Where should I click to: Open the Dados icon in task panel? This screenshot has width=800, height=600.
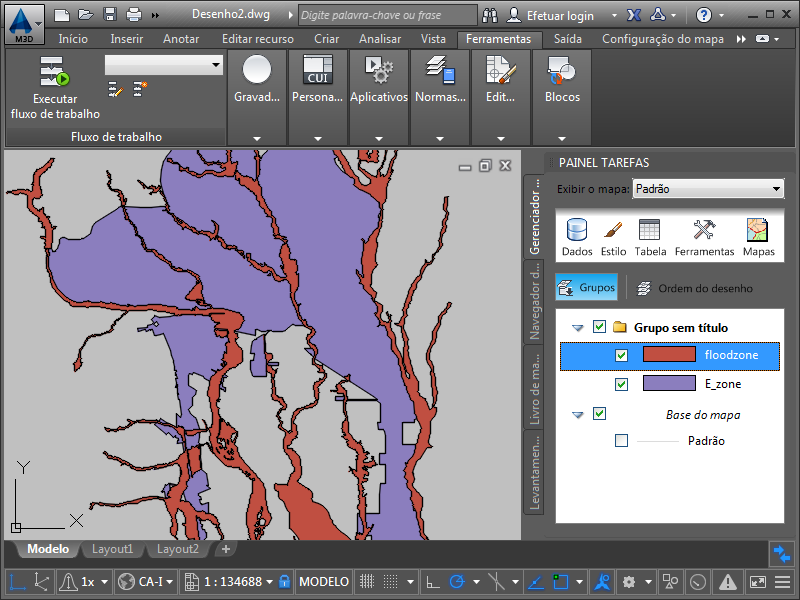click(577, 230)
